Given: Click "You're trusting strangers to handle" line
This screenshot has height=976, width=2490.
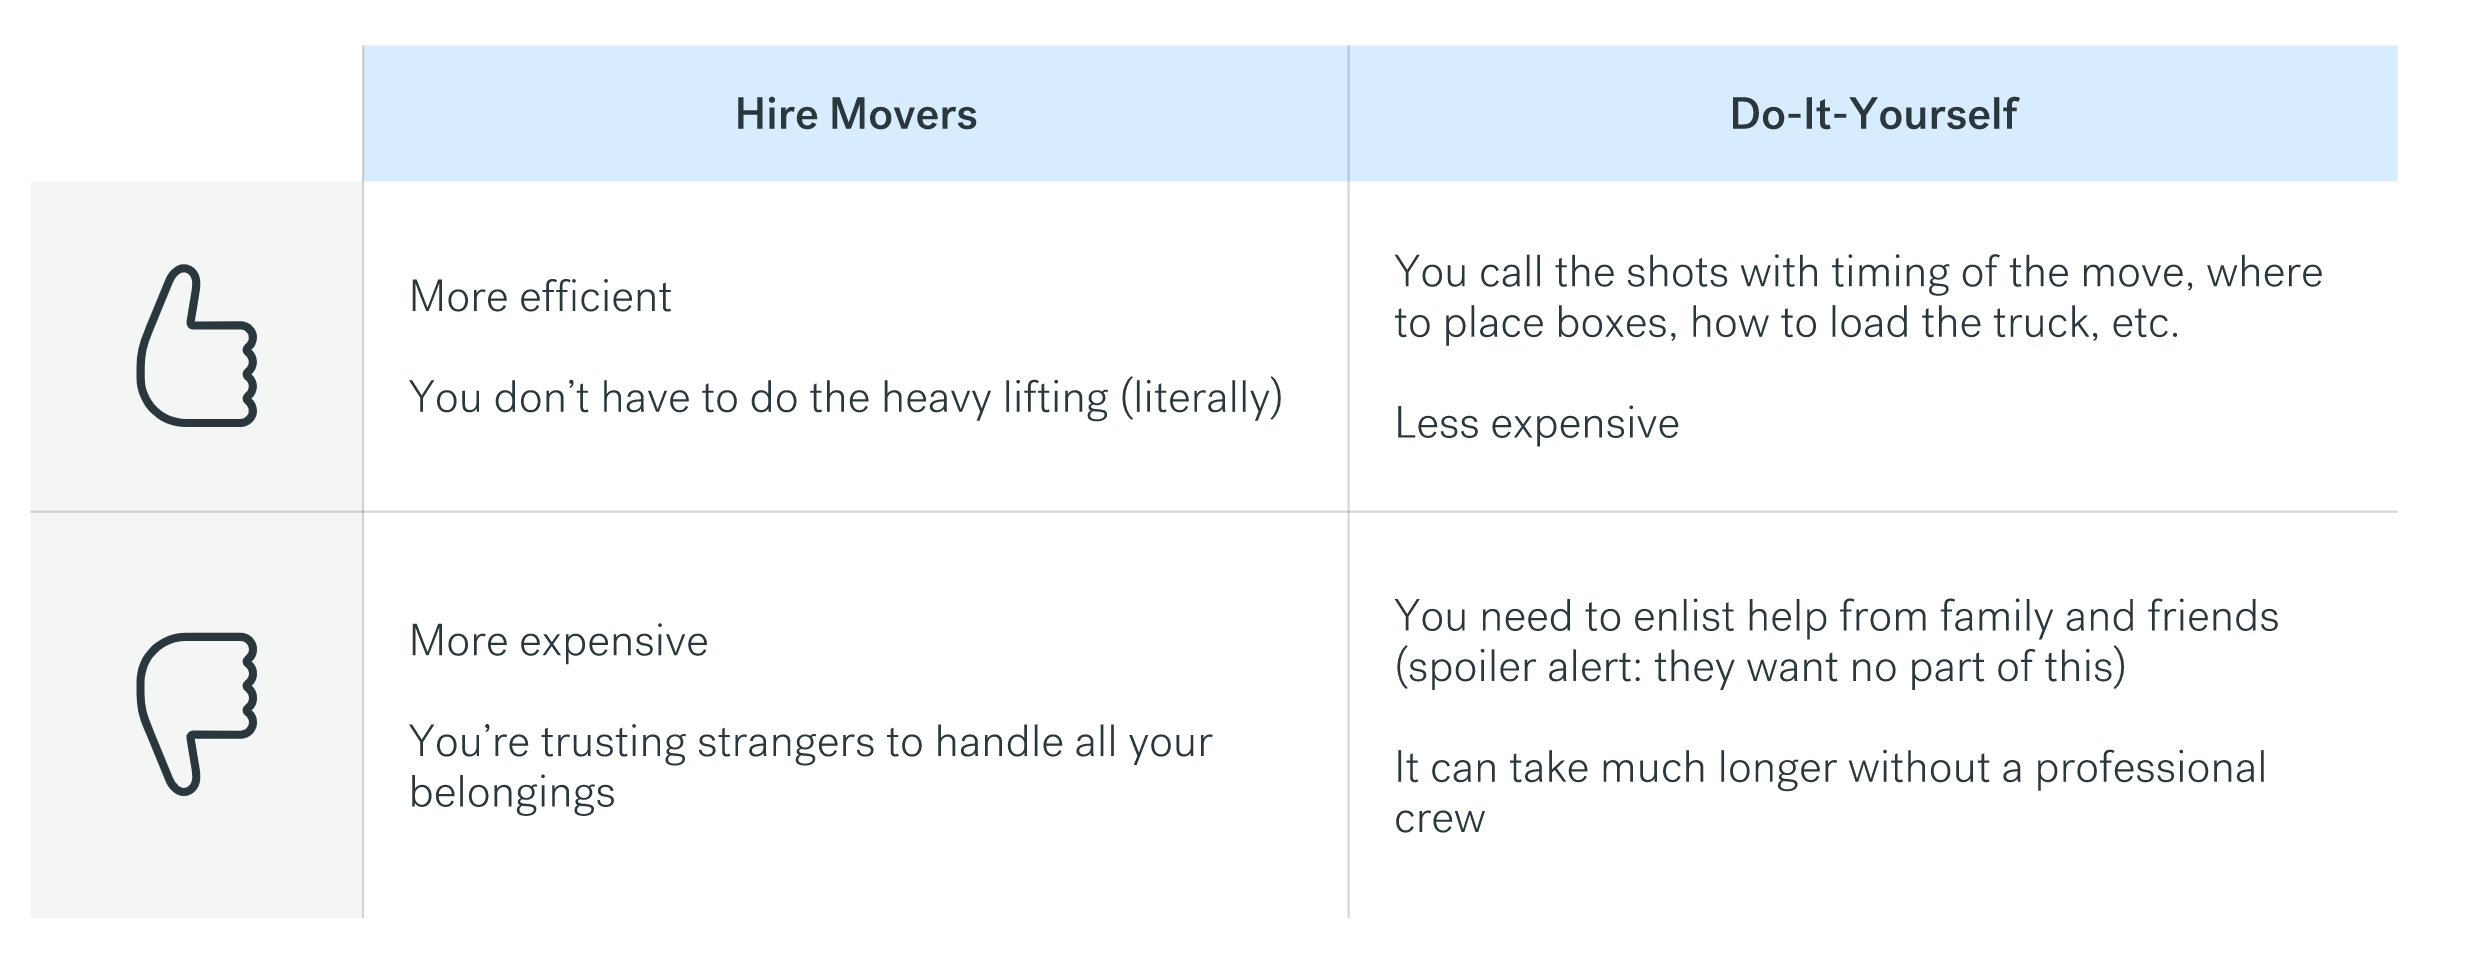Looking at the screenshot, I should click(x=810, y=742).
